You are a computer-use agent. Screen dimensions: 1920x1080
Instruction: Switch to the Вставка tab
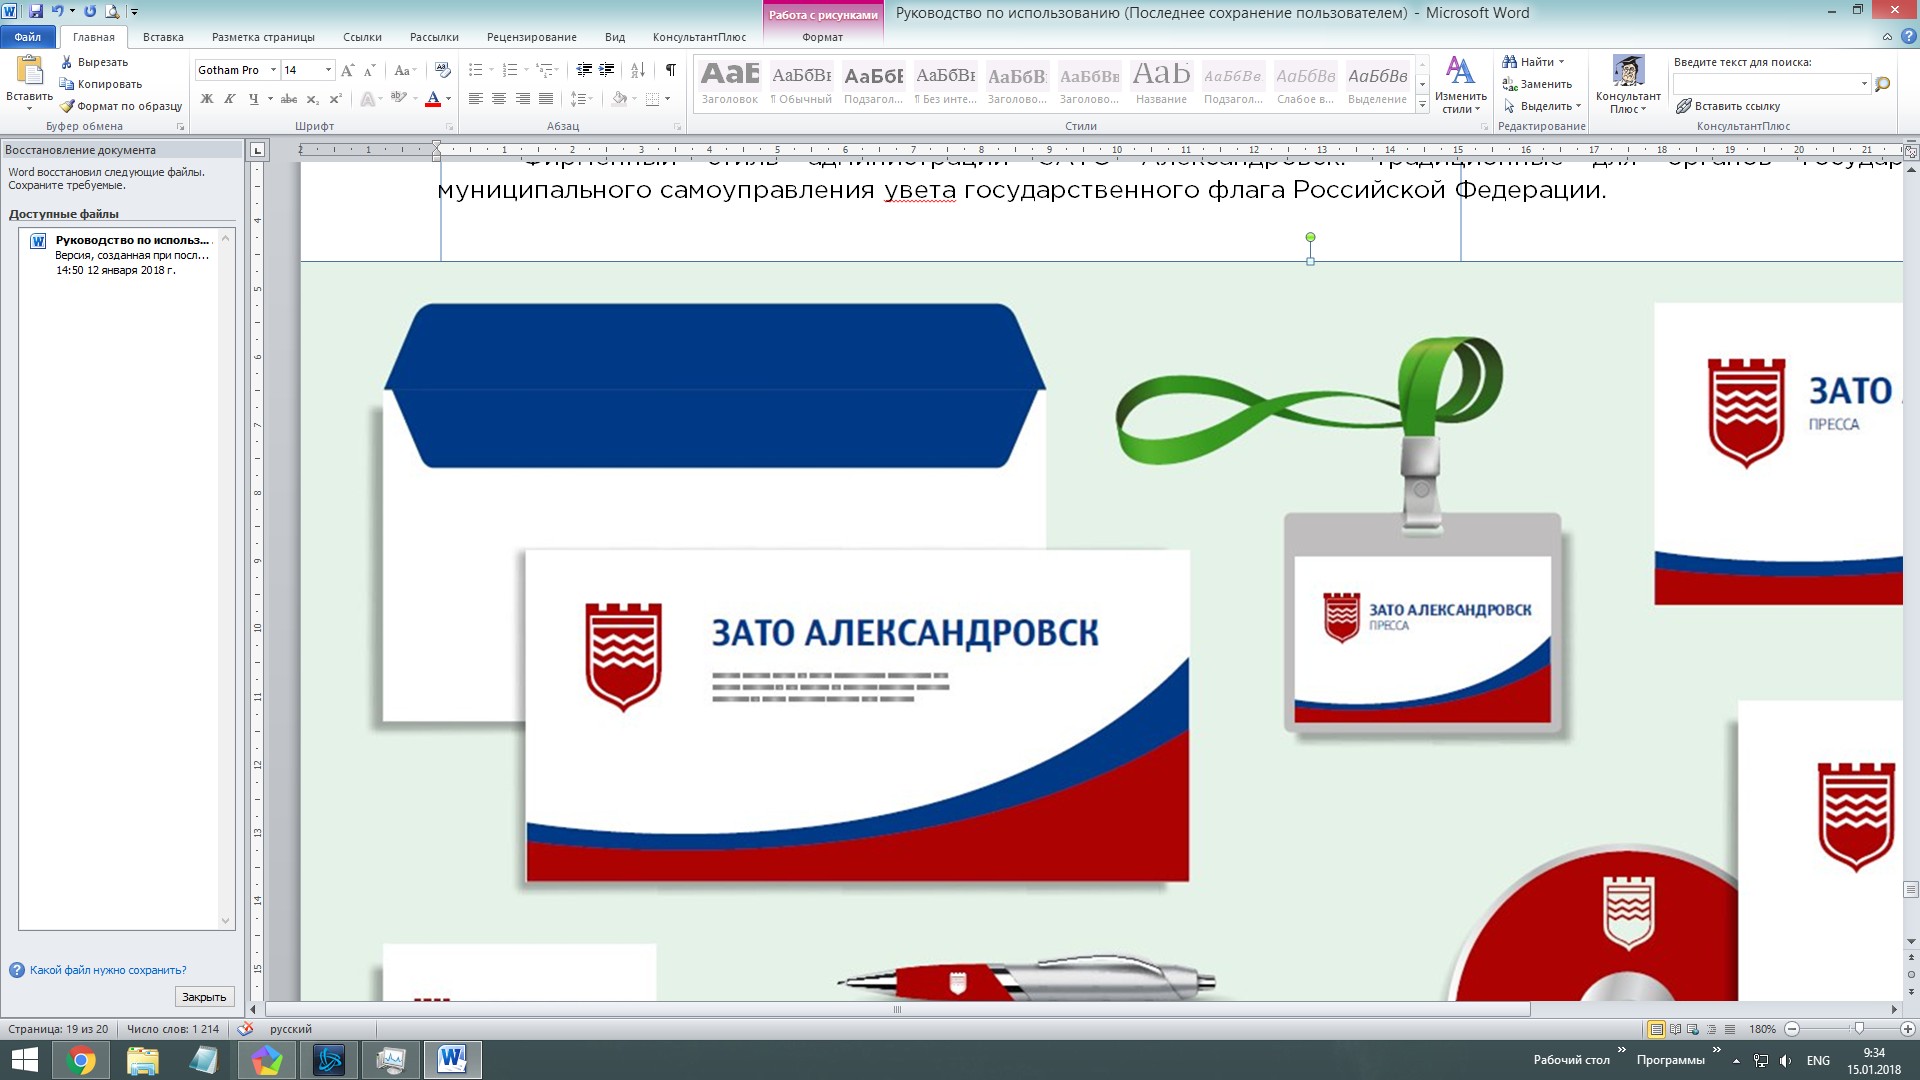[163, 37]
